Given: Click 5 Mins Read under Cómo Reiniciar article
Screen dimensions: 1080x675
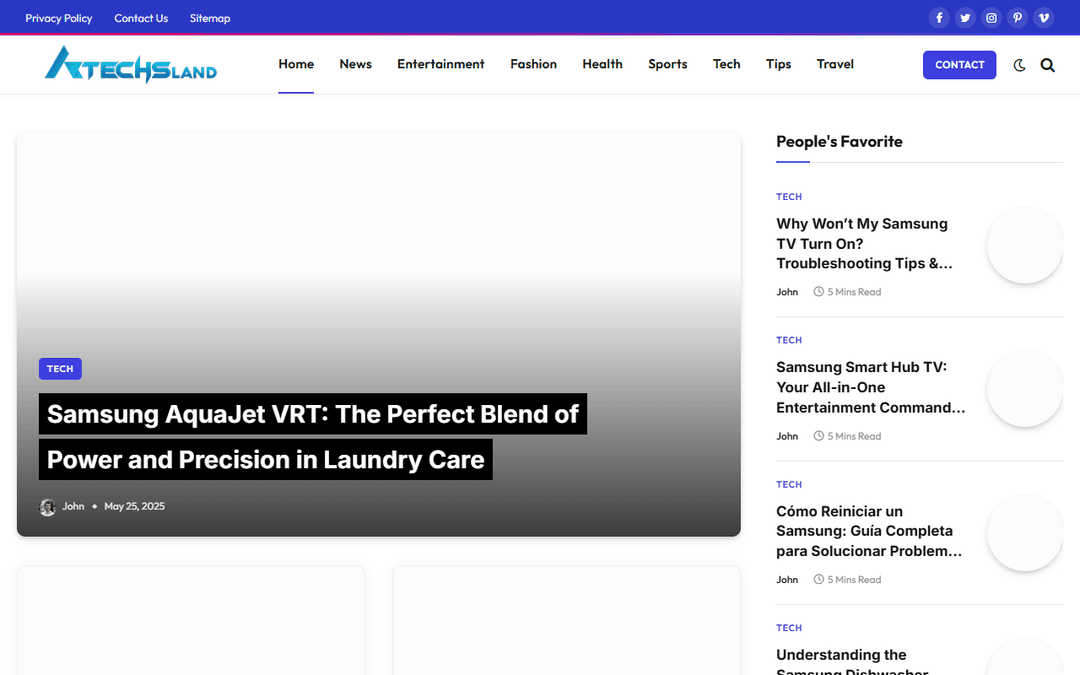Looking at the screenshot, I should (x=847, y=580).
